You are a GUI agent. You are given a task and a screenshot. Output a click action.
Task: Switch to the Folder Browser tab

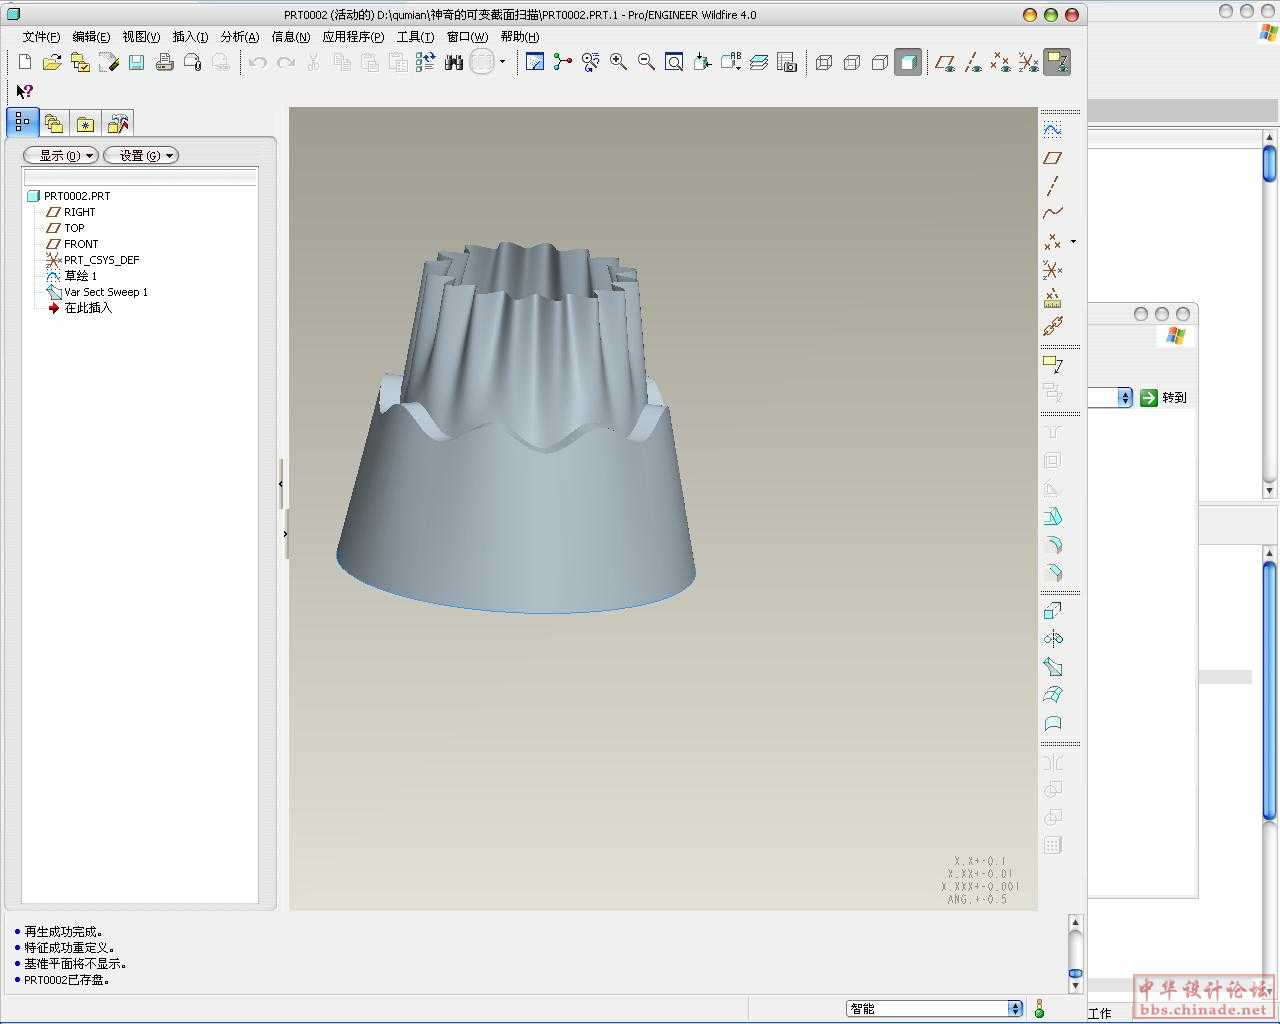54,123
